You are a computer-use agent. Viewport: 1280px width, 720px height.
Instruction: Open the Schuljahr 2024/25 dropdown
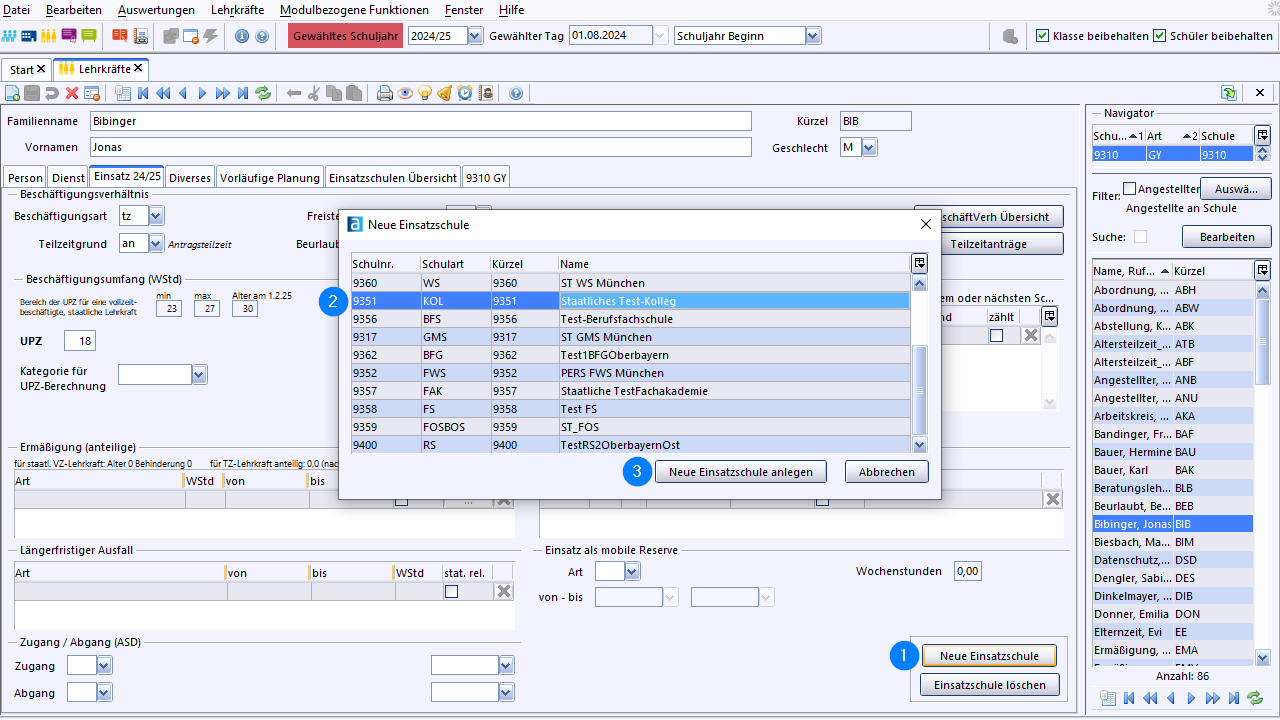pyautogui.click(x=475, y=36)
